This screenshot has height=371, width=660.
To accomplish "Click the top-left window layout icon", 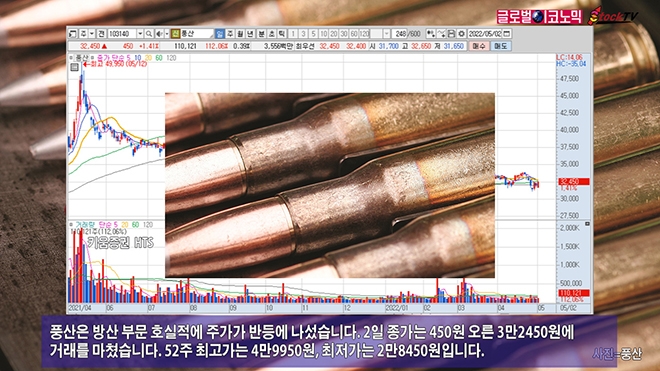I will point(72,34).
